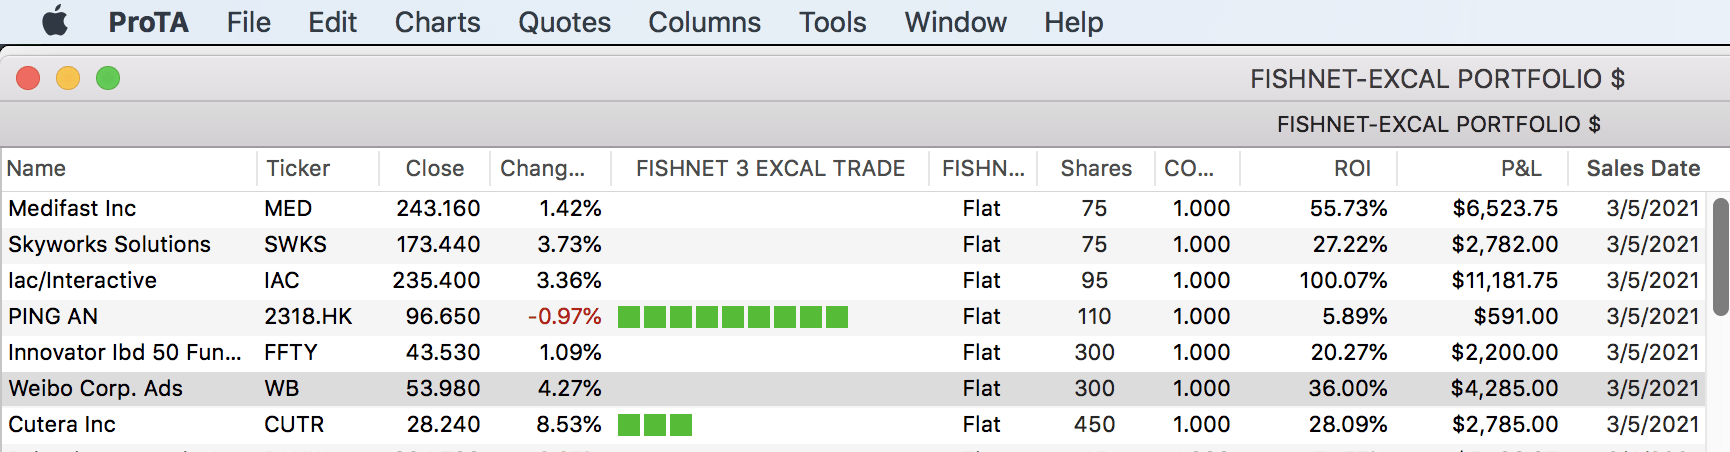
Task: Open the Charts menu
Action: pos(437,22)
